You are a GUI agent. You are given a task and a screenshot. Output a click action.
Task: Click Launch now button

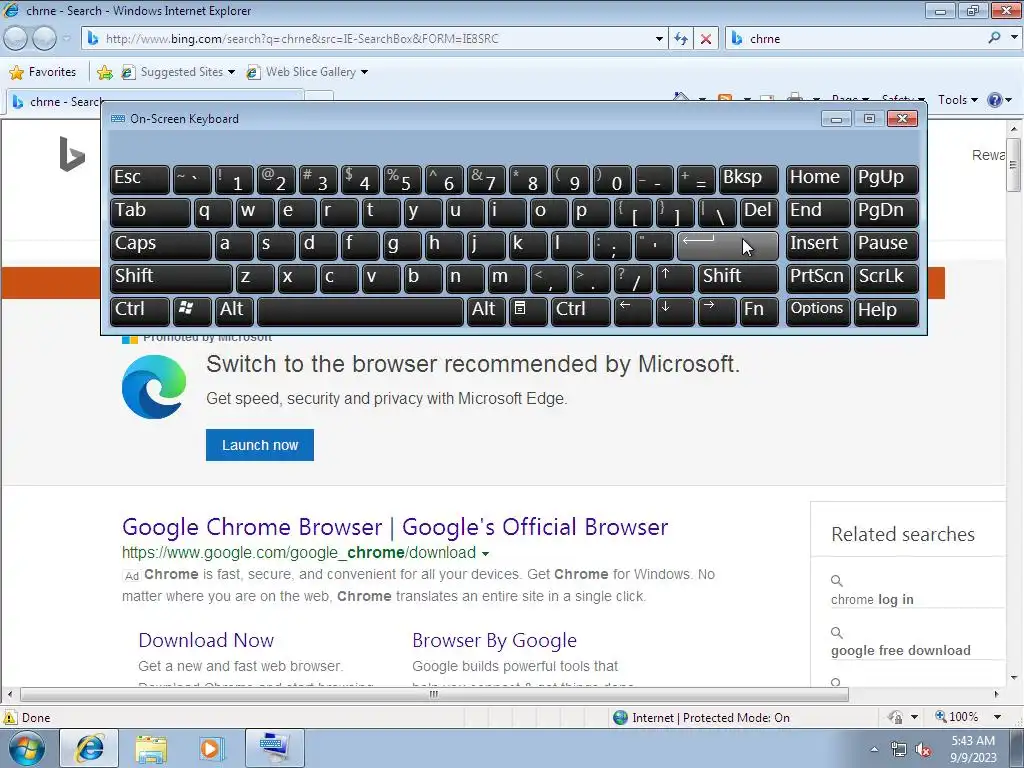pos(260,445)
